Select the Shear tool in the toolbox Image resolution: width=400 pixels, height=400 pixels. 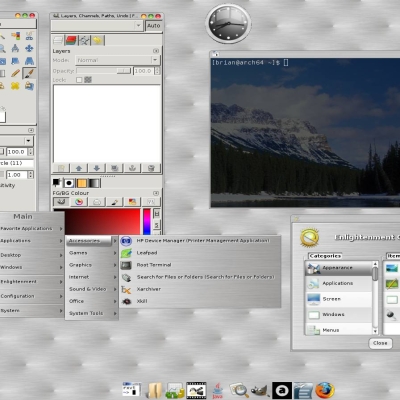tap(15, 61)
